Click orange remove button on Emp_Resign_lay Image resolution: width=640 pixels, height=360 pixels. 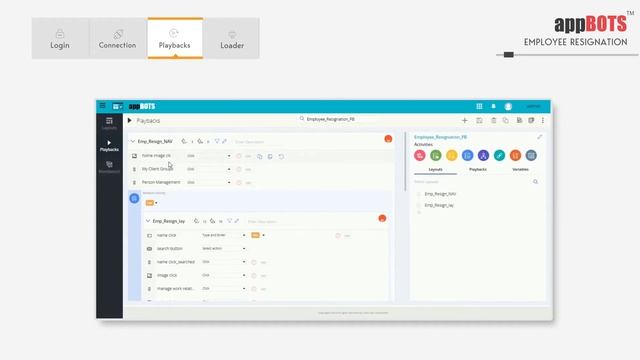382,218
